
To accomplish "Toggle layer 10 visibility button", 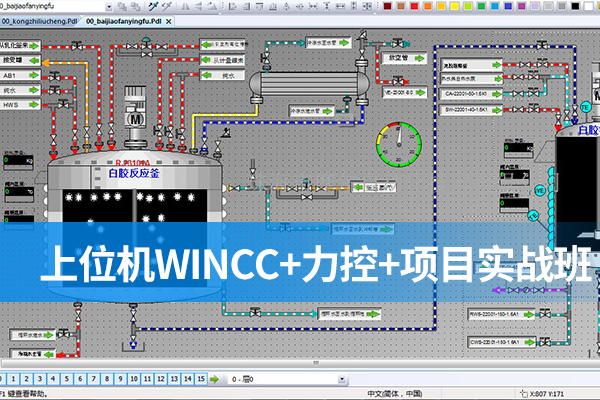I will (134, 379).
